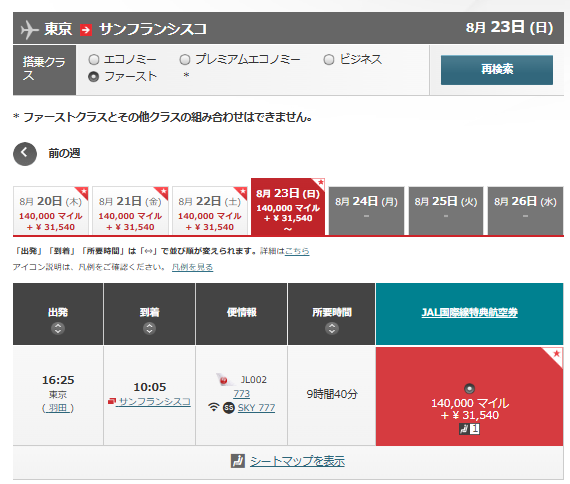Sort flights by 到着 time
This screenshot has width=570, height=484.
(149, 329)
